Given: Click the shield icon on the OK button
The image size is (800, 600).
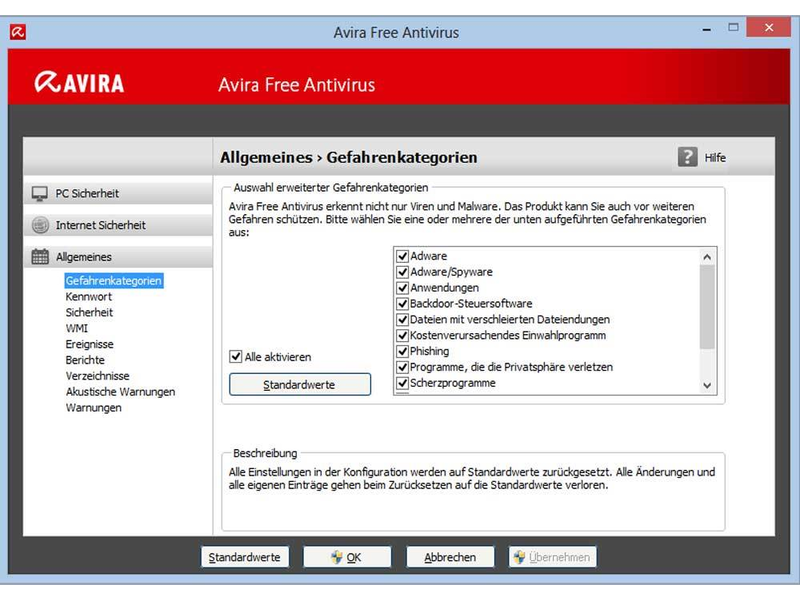Looking at the screenshot, I should (x=336, y=557).
